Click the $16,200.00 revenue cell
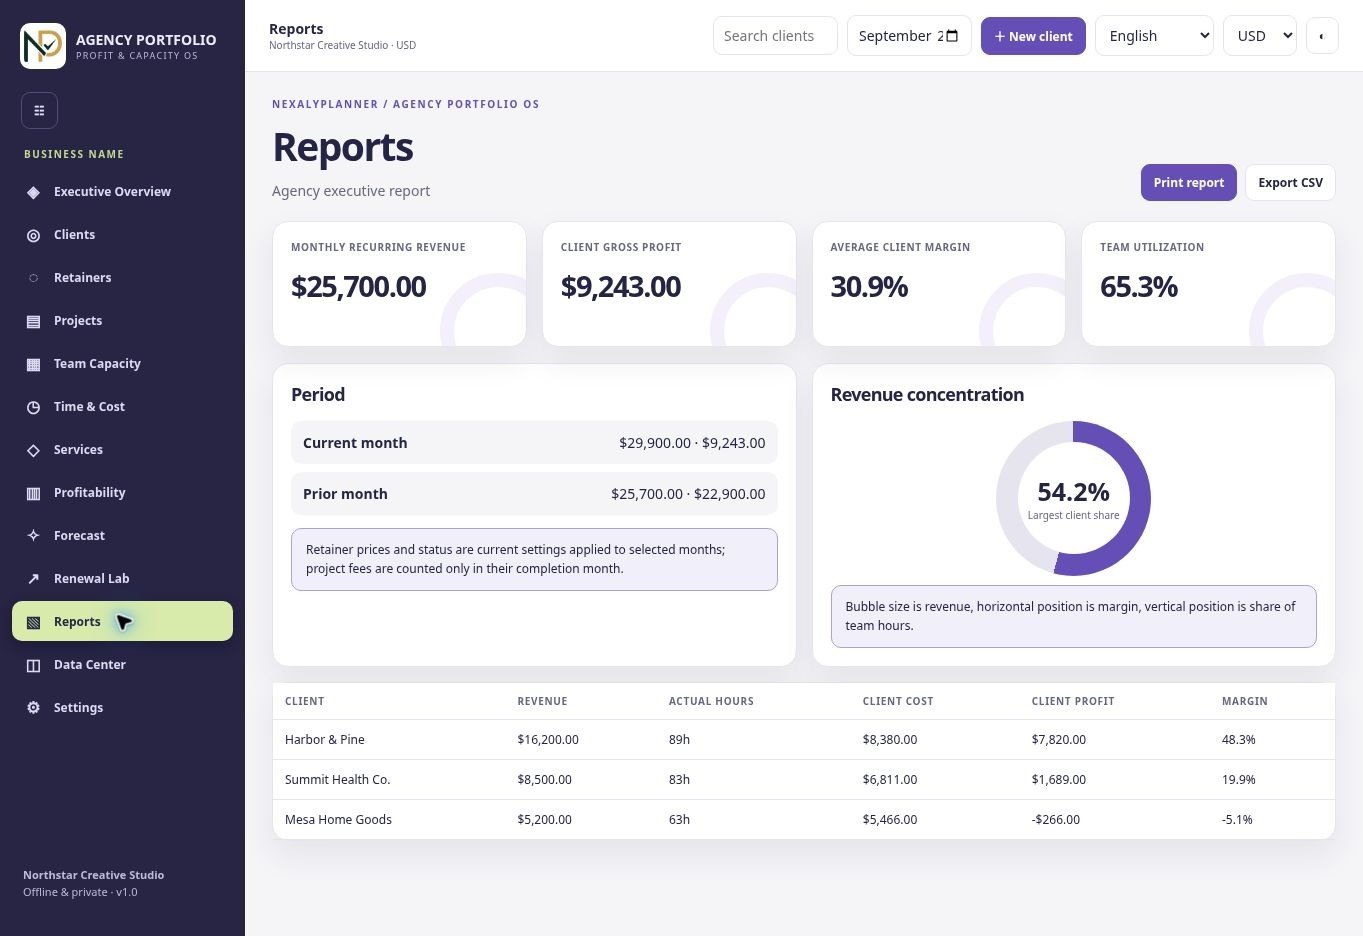Screen dimensions: 1363x936 548,740
